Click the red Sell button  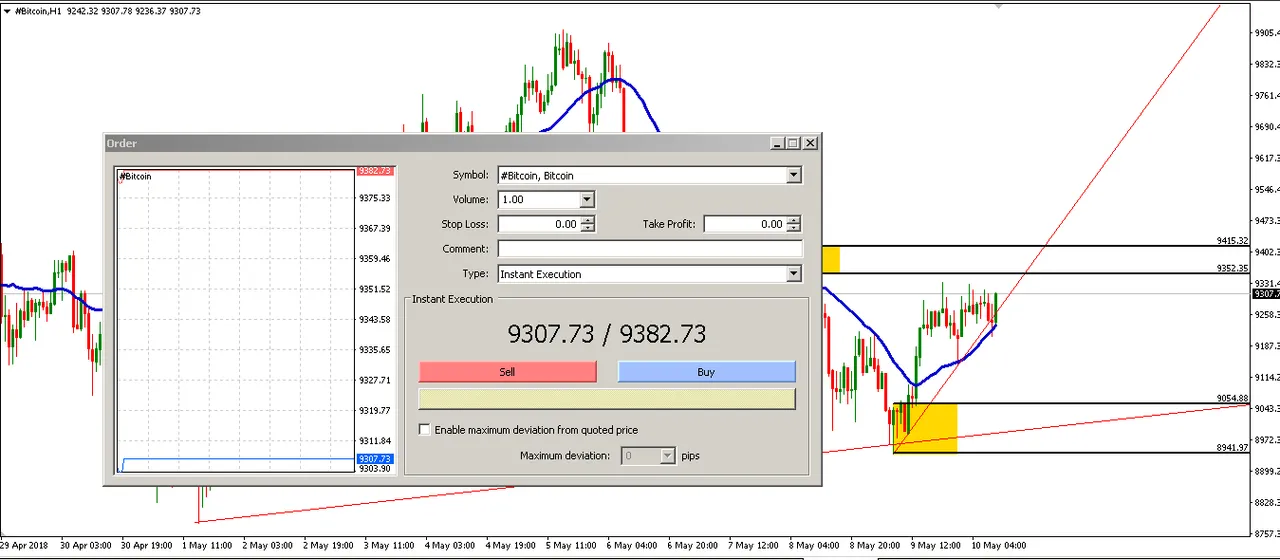507,372
